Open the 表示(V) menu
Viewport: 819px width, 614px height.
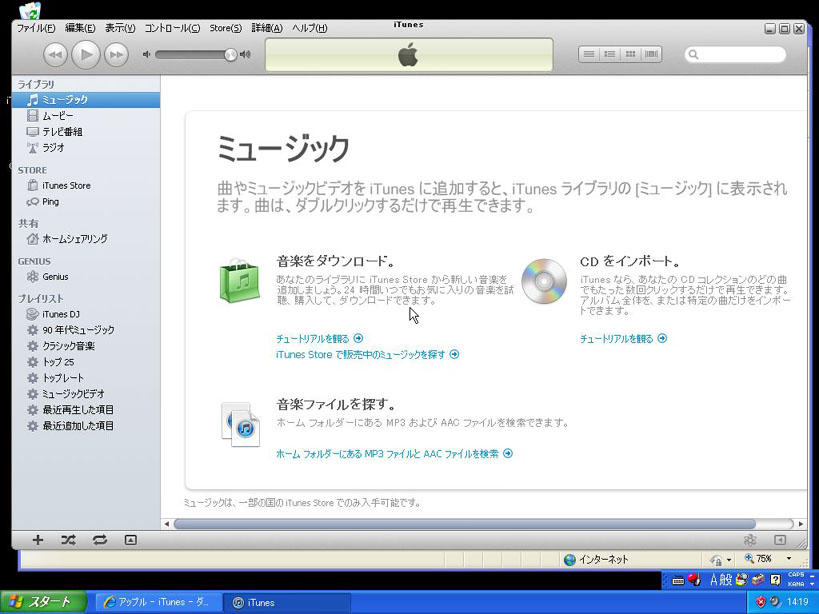(x=120, y=28)
